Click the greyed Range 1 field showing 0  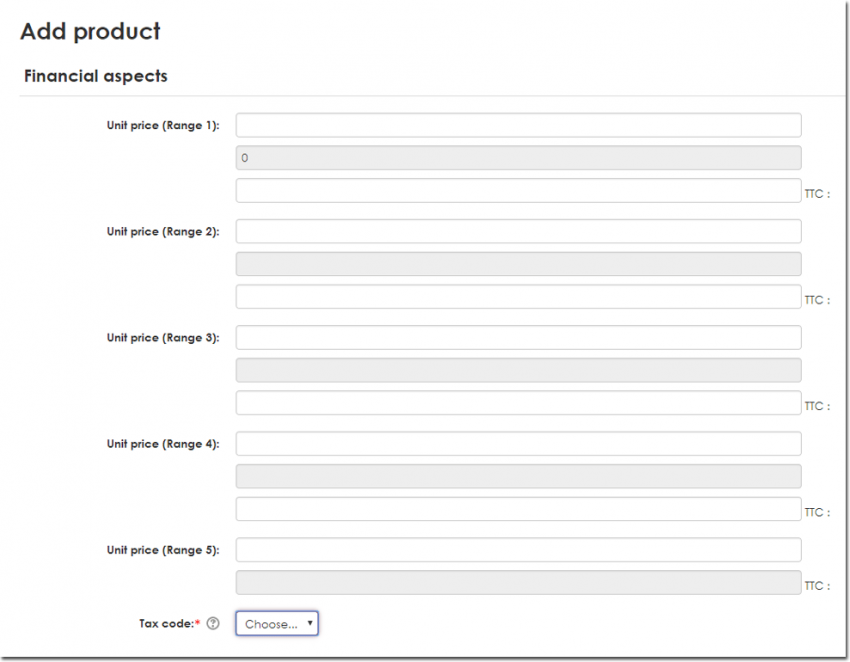coord(518,158)
